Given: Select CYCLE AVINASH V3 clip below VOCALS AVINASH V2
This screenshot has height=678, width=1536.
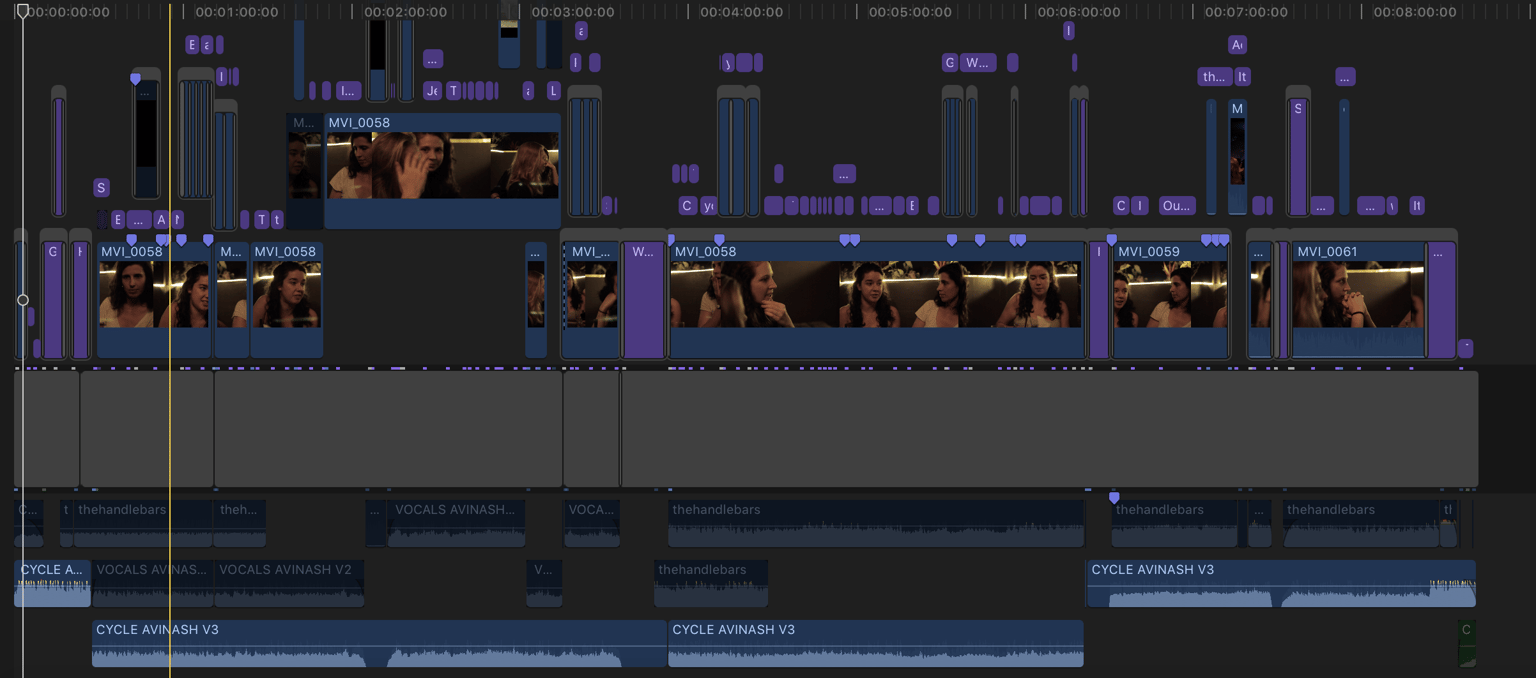Looking at the screenshot, I should [x=379, y=643].
